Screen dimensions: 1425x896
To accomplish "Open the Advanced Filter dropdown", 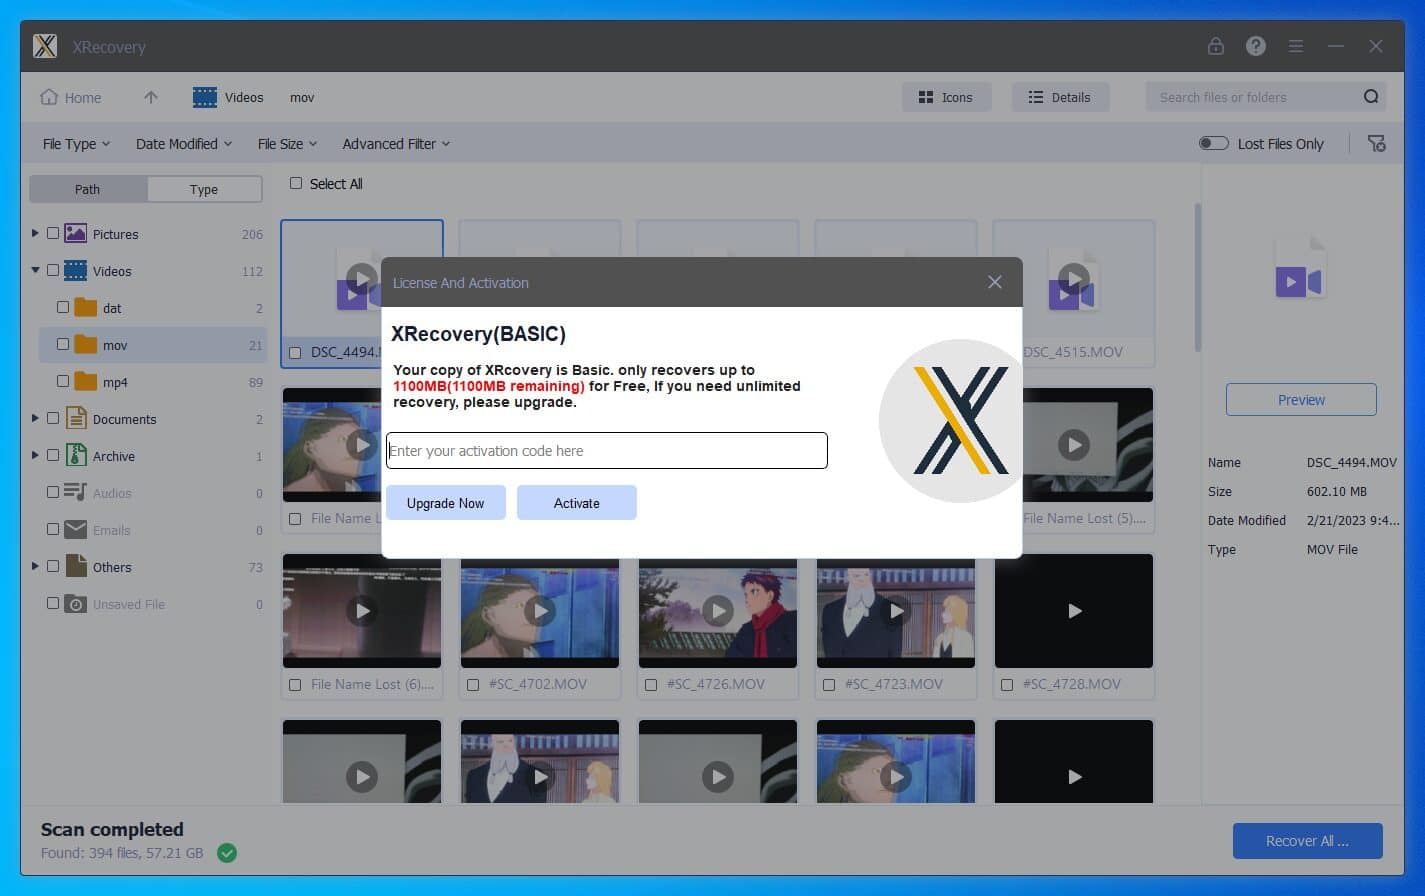I will [x=396, y=144].
